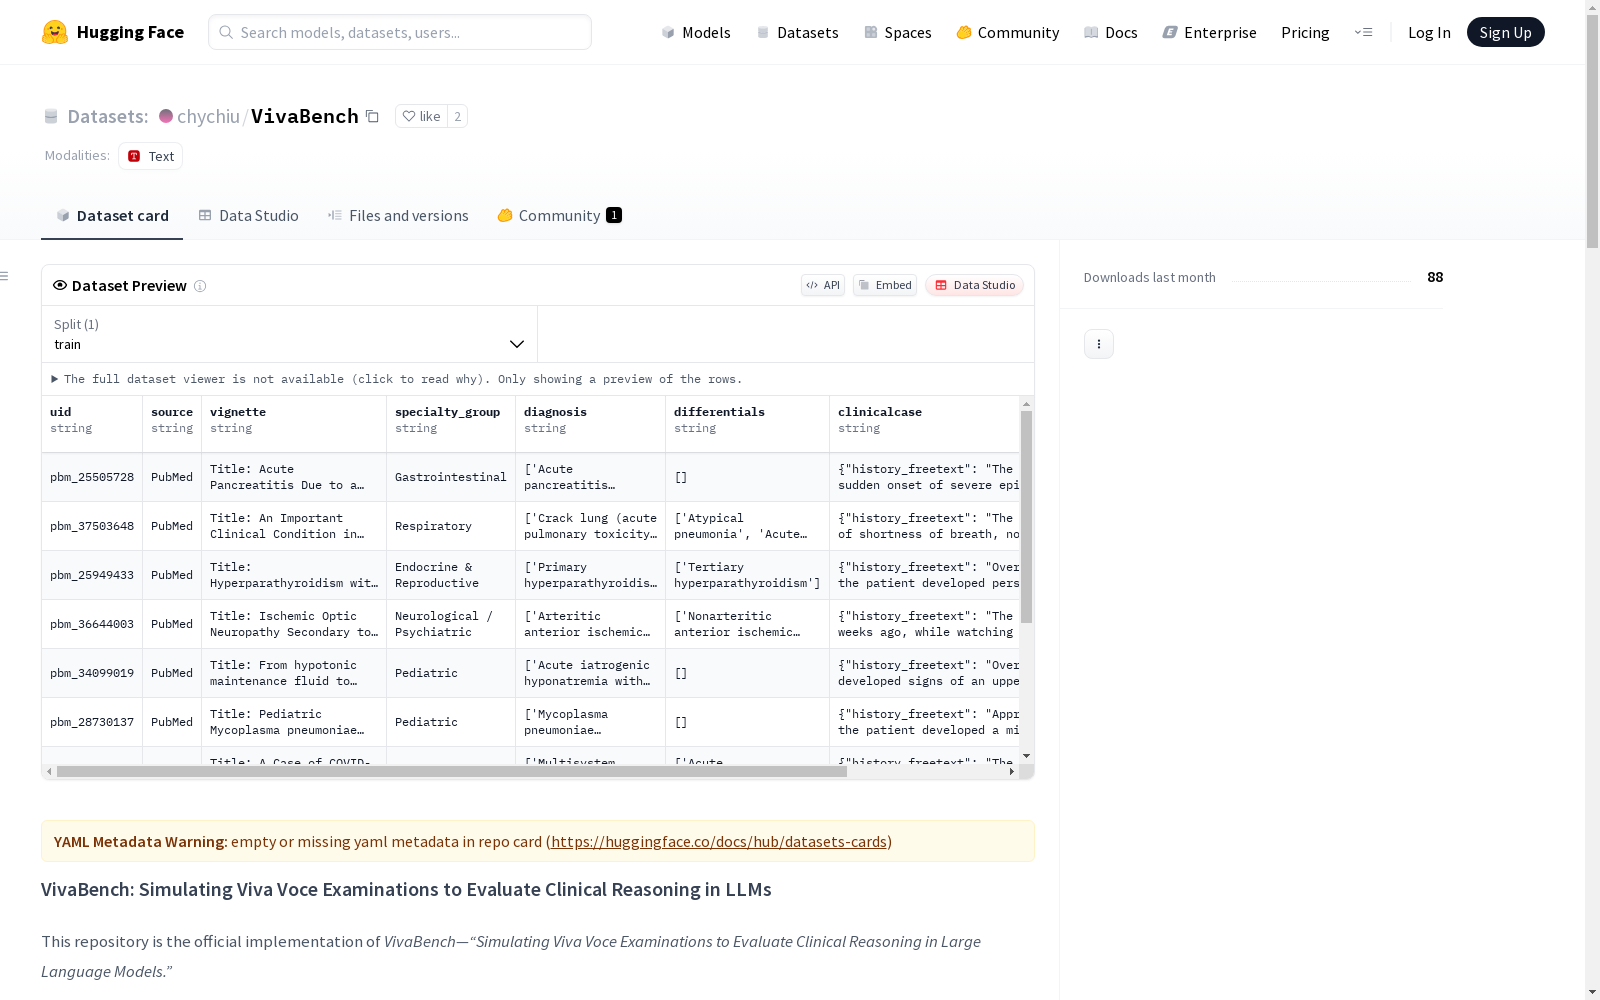This screenshot has width=1600, height=1000.
Task: Click the Text modality tag
Action: (x=151, y=156)
